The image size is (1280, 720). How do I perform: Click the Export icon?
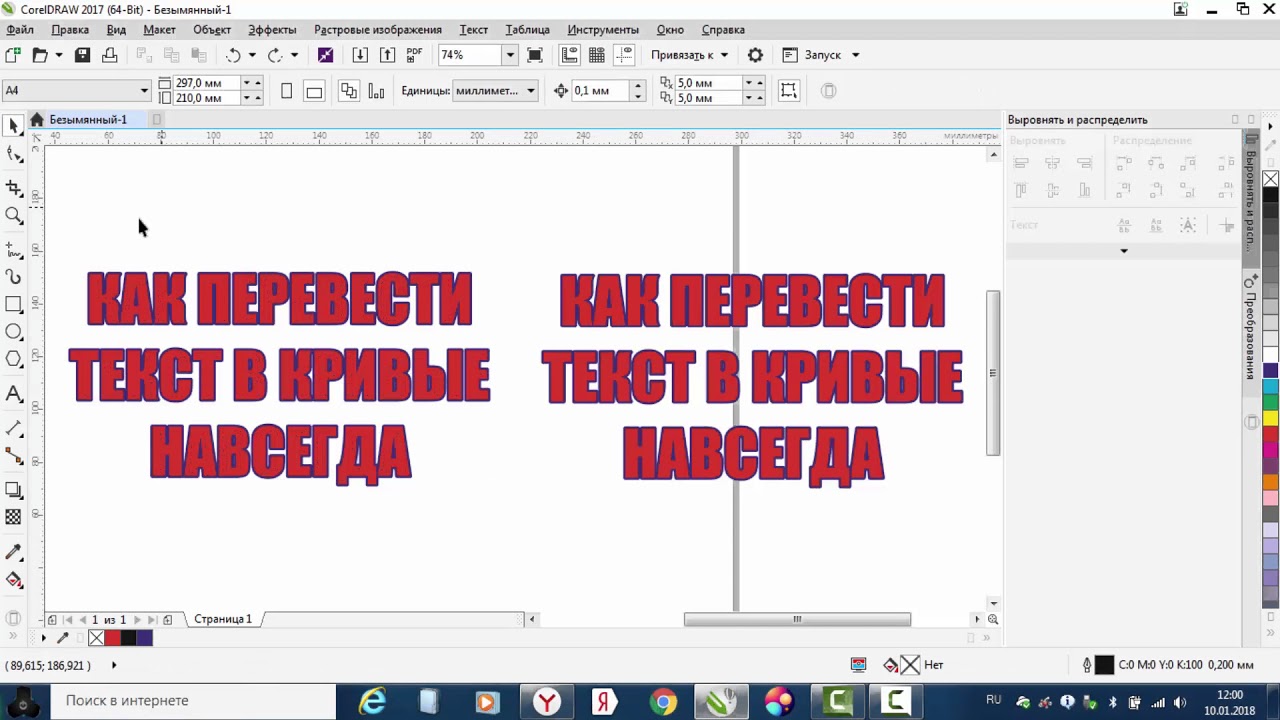(387, 55)
